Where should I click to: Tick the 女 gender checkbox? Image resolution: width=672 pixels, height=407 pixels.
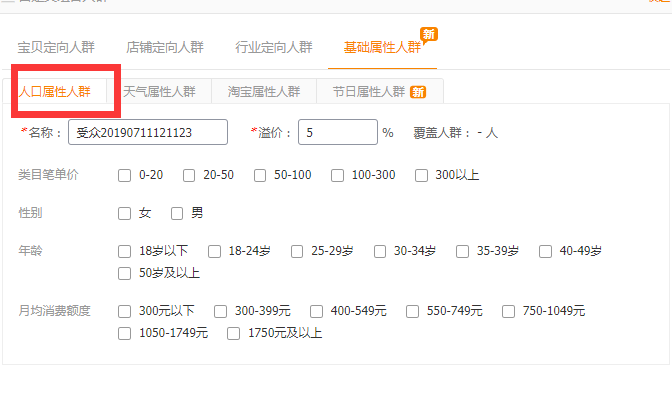coord(125,213)
